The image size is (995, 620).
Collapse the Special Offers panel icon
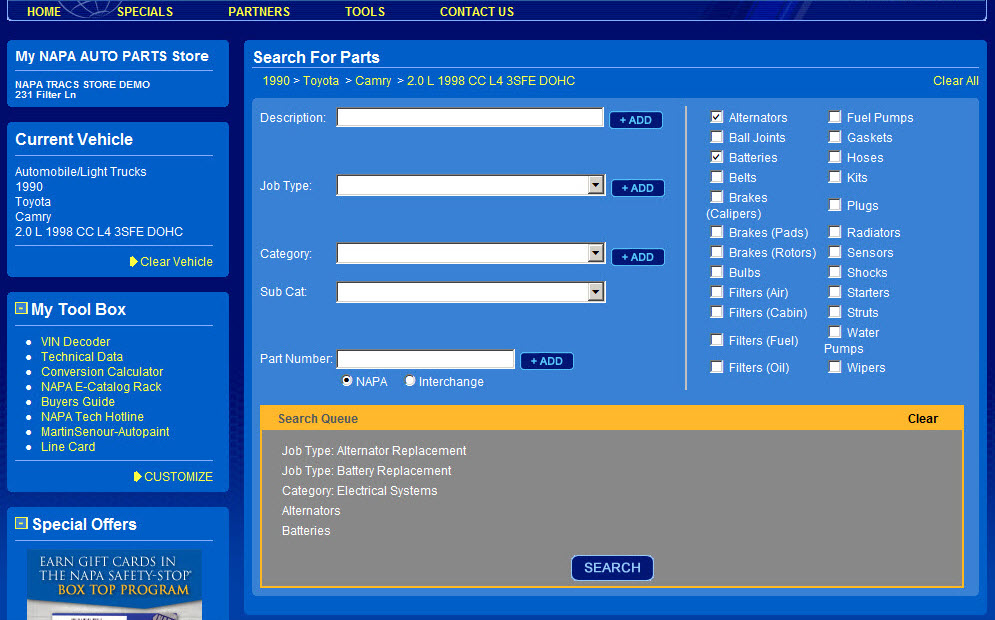(x=21, y=523)
